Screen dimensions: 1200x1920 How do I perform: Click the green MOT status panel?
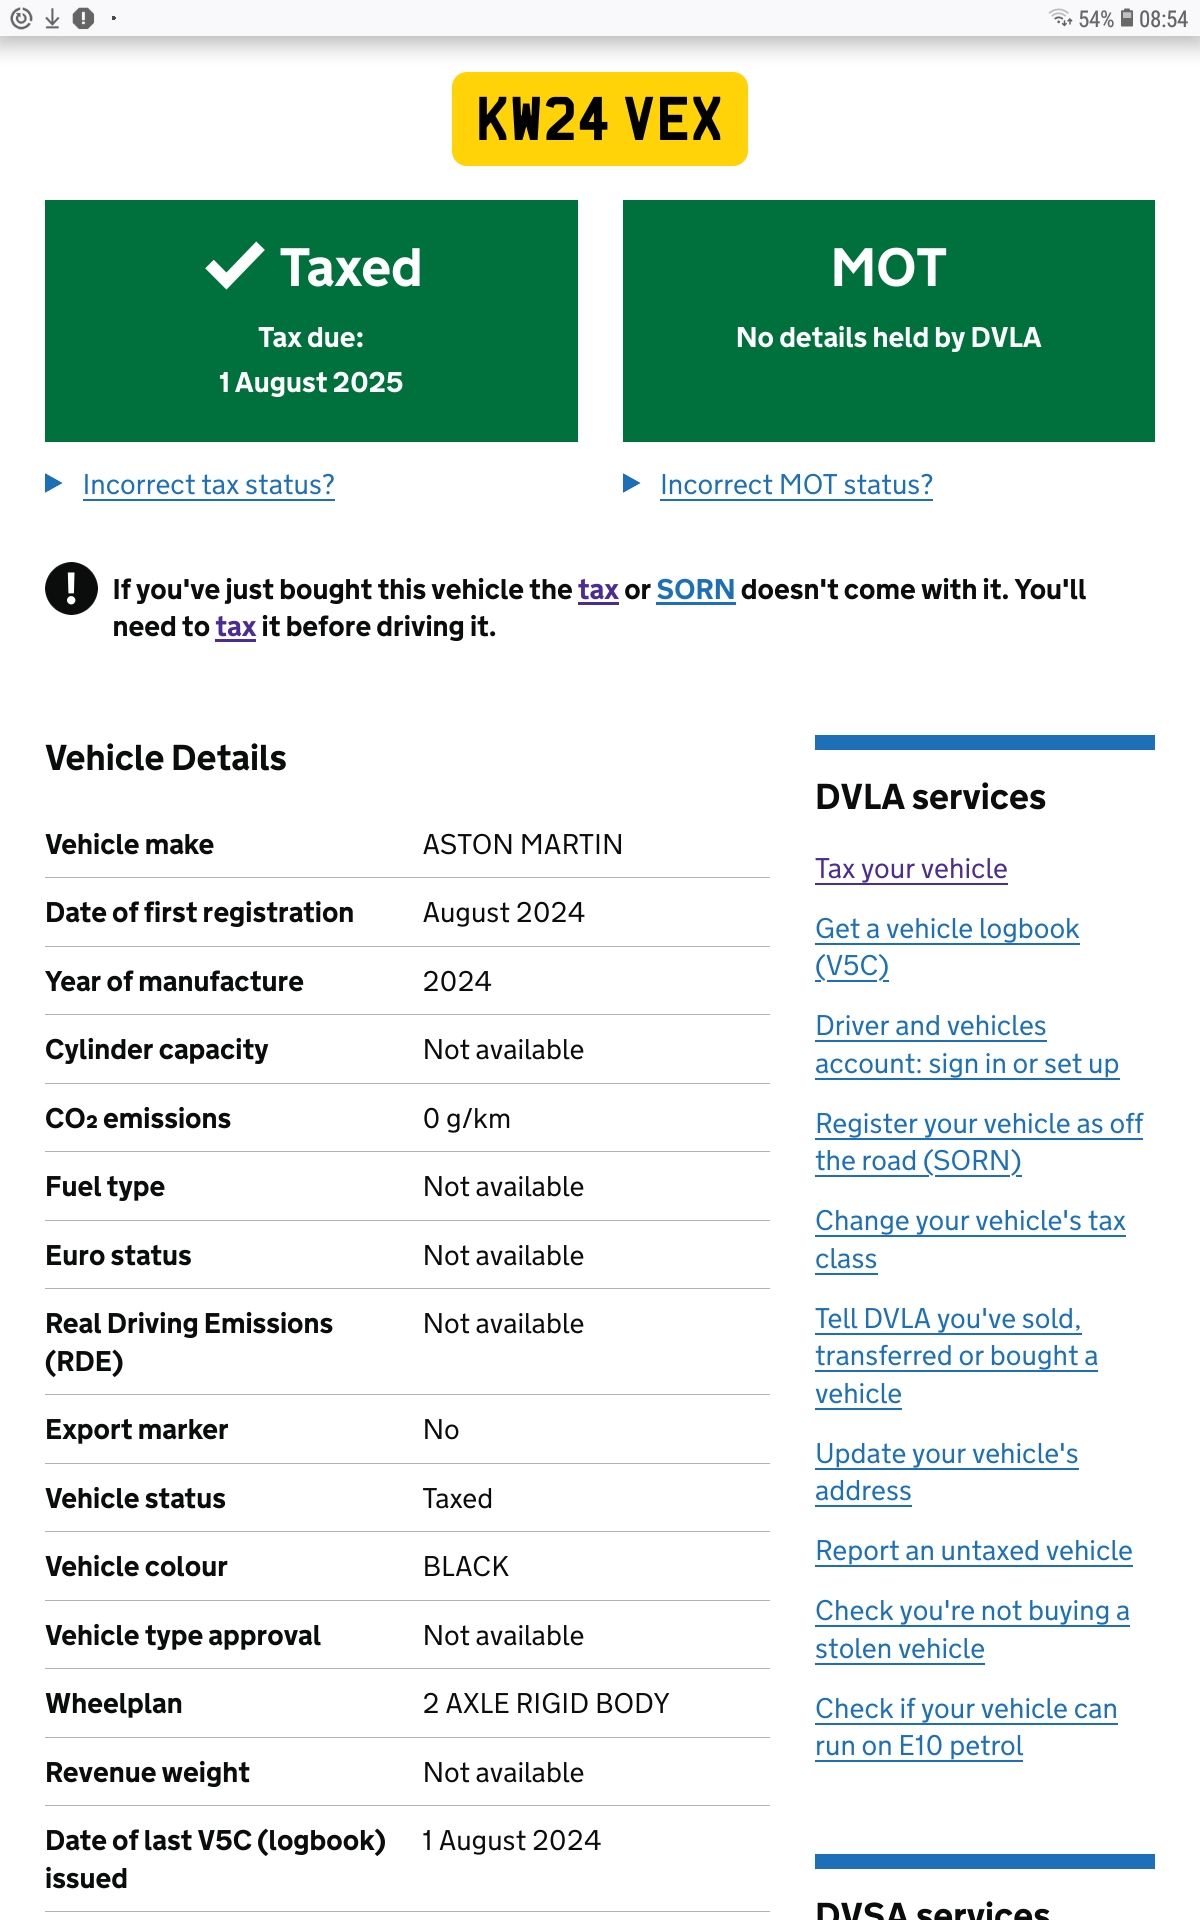click(x=888, y=320)
